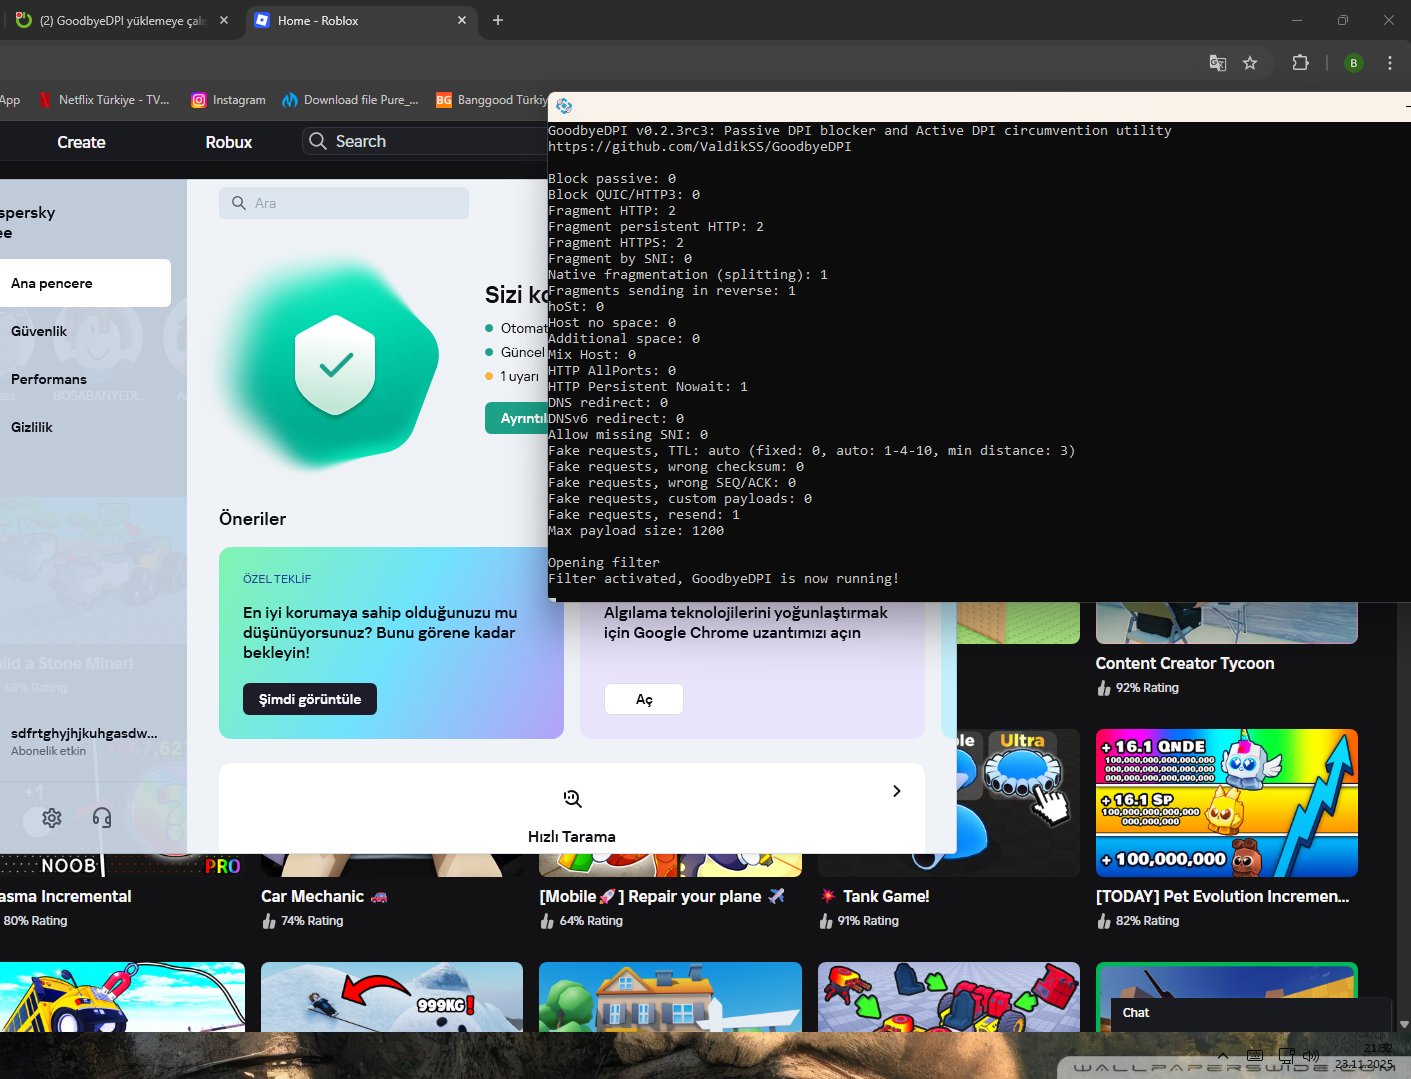This screenshot has height=1079, width=1411.
Task: Show hidden system tray icons
Action: pos(1223,1055)
